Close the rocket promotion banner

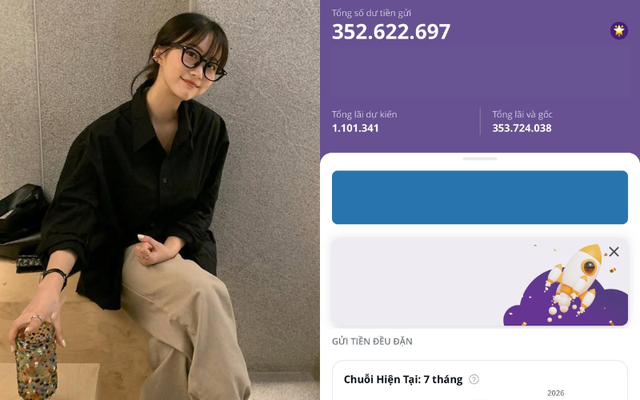click(x=614, y=251)
